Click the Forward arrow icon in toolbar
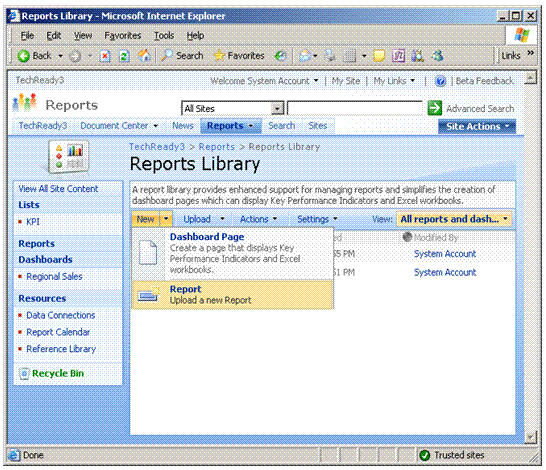The height and width of the screenshot is (470, 546). (x=75, y=56)
